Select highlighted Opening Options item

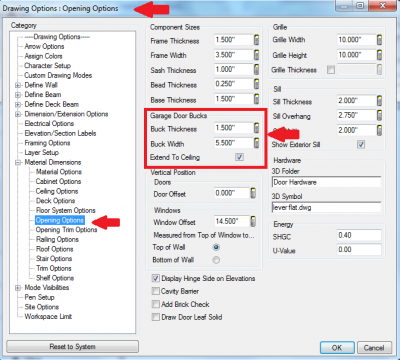pos(60,220)
